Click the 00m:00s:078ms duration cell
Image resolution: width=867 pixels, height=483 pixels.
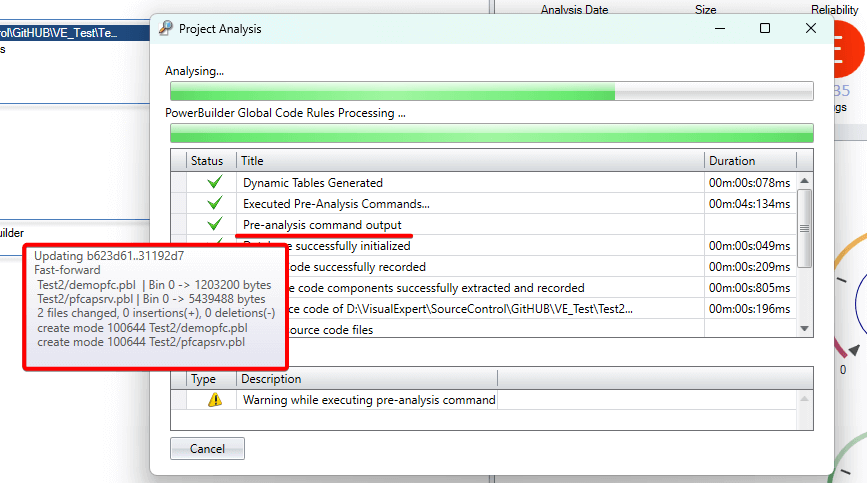click(750, 182)
